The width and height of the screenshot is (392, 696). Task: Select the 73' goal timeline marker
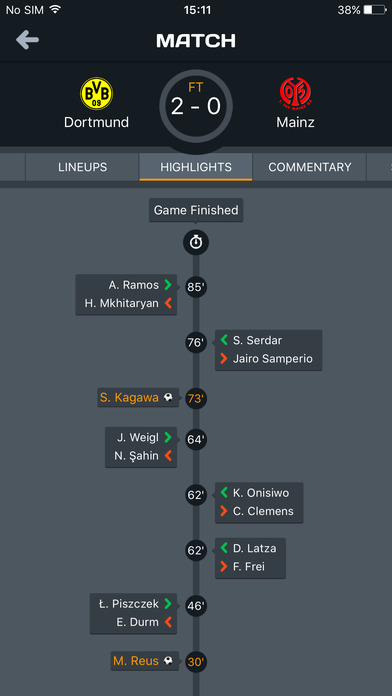point(196,399)
